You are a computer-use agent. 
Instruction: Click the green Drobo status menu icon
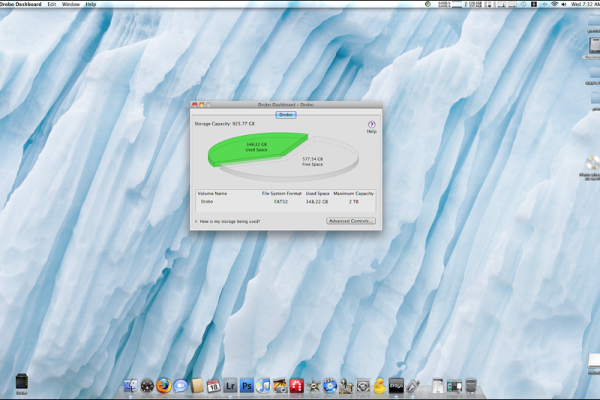click(x=428, y=4)
